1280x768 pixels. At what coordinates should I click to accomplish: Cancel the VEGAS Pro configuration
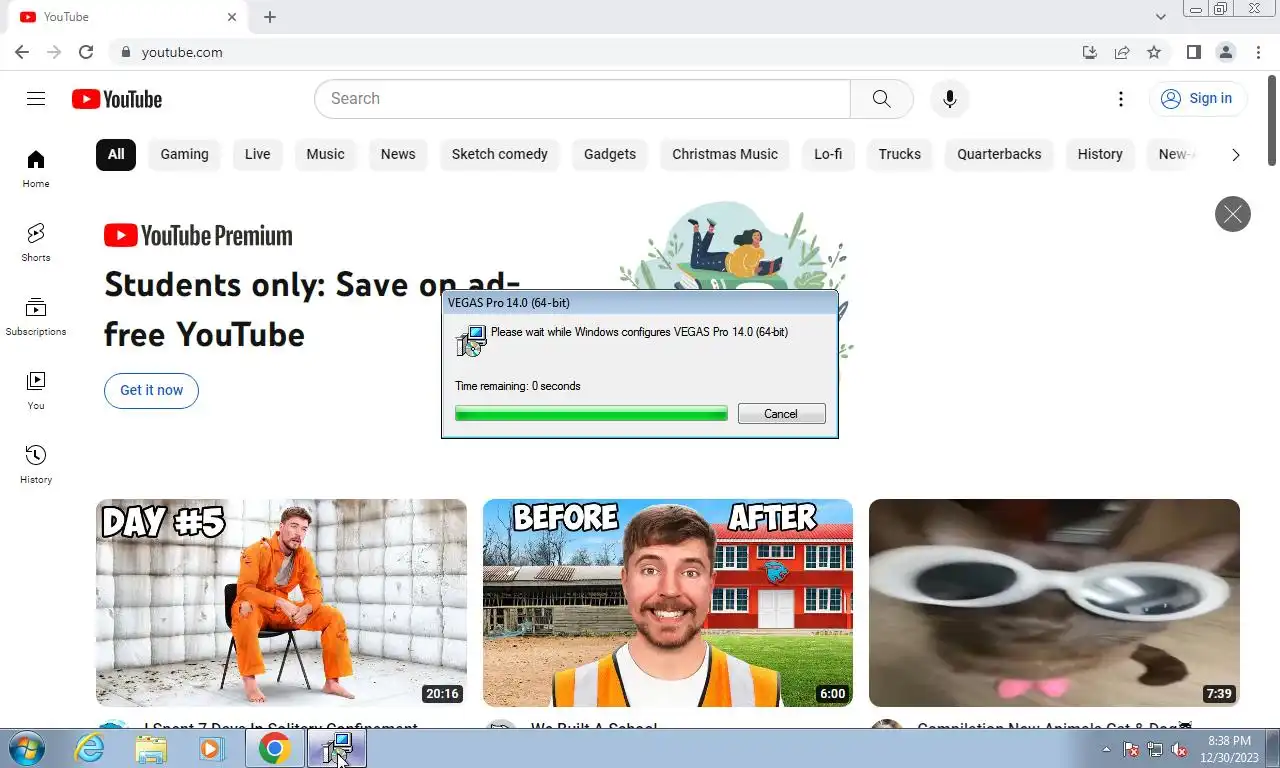tap(781, 414)
